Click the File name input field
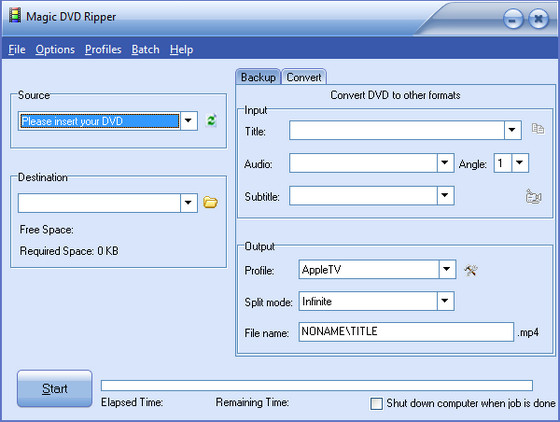 click(x=406, y=332)
